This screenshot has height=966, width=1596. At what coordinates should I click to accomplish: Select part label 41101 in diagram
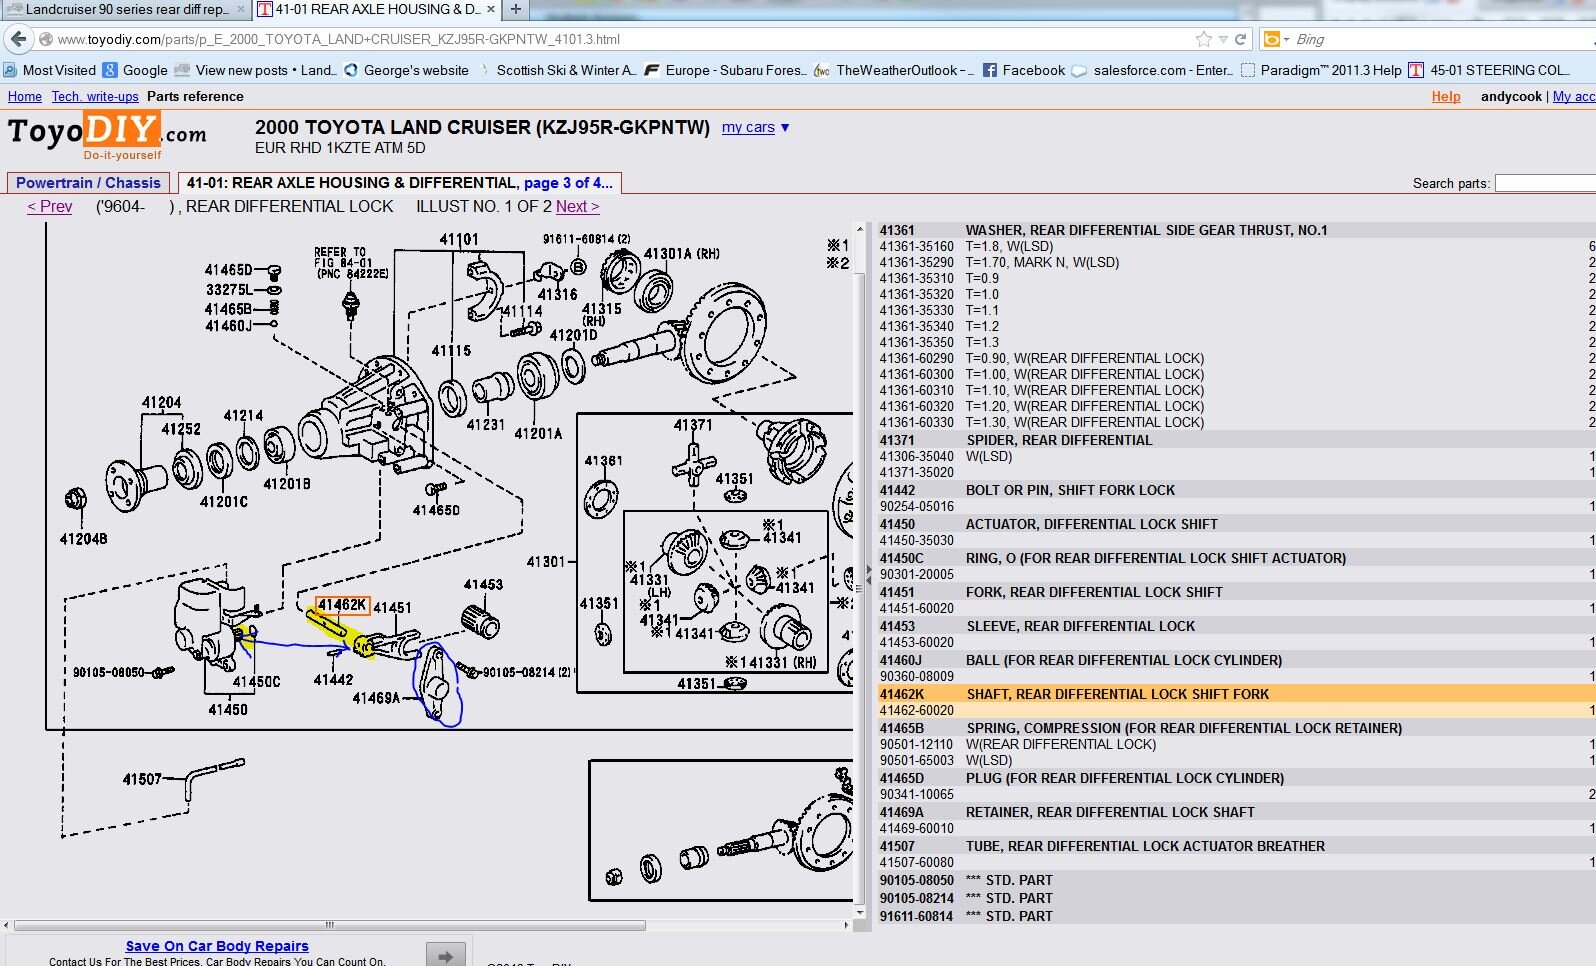coord(459,239)
